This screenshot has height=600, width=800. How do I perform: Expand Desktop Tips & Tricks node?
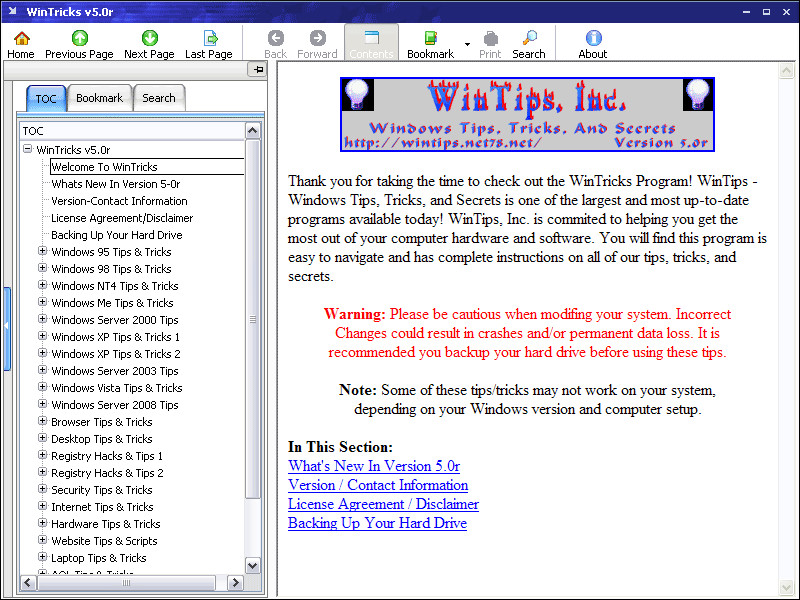point(43,438)
